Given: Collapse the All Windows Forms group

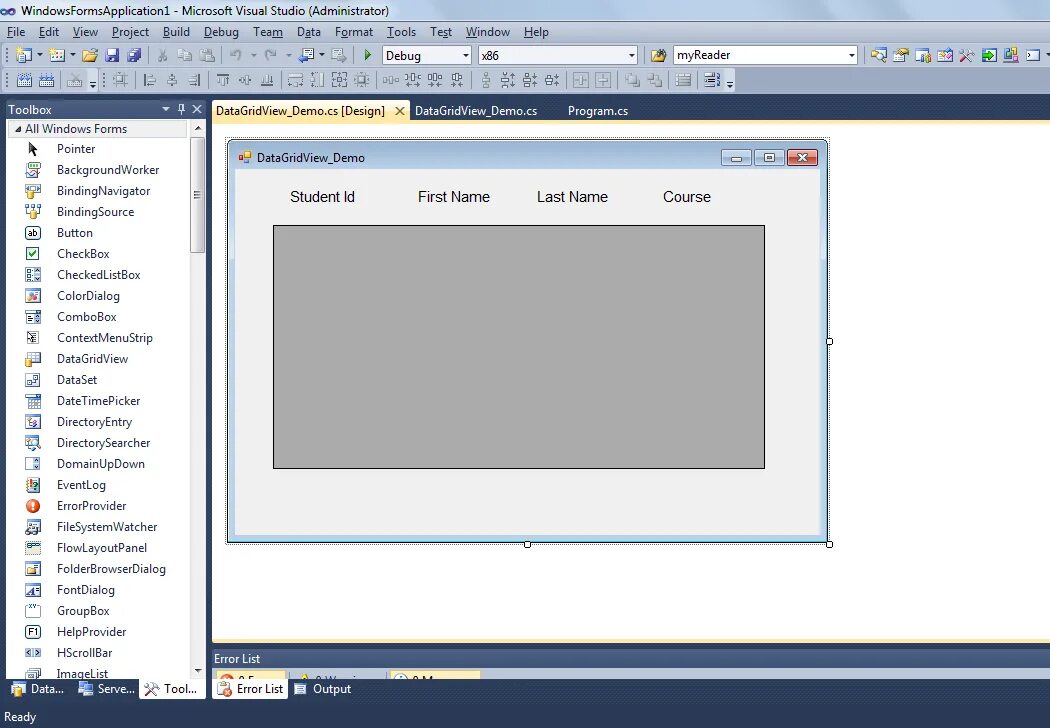Looking at the screenshot, I should (18, 129).
